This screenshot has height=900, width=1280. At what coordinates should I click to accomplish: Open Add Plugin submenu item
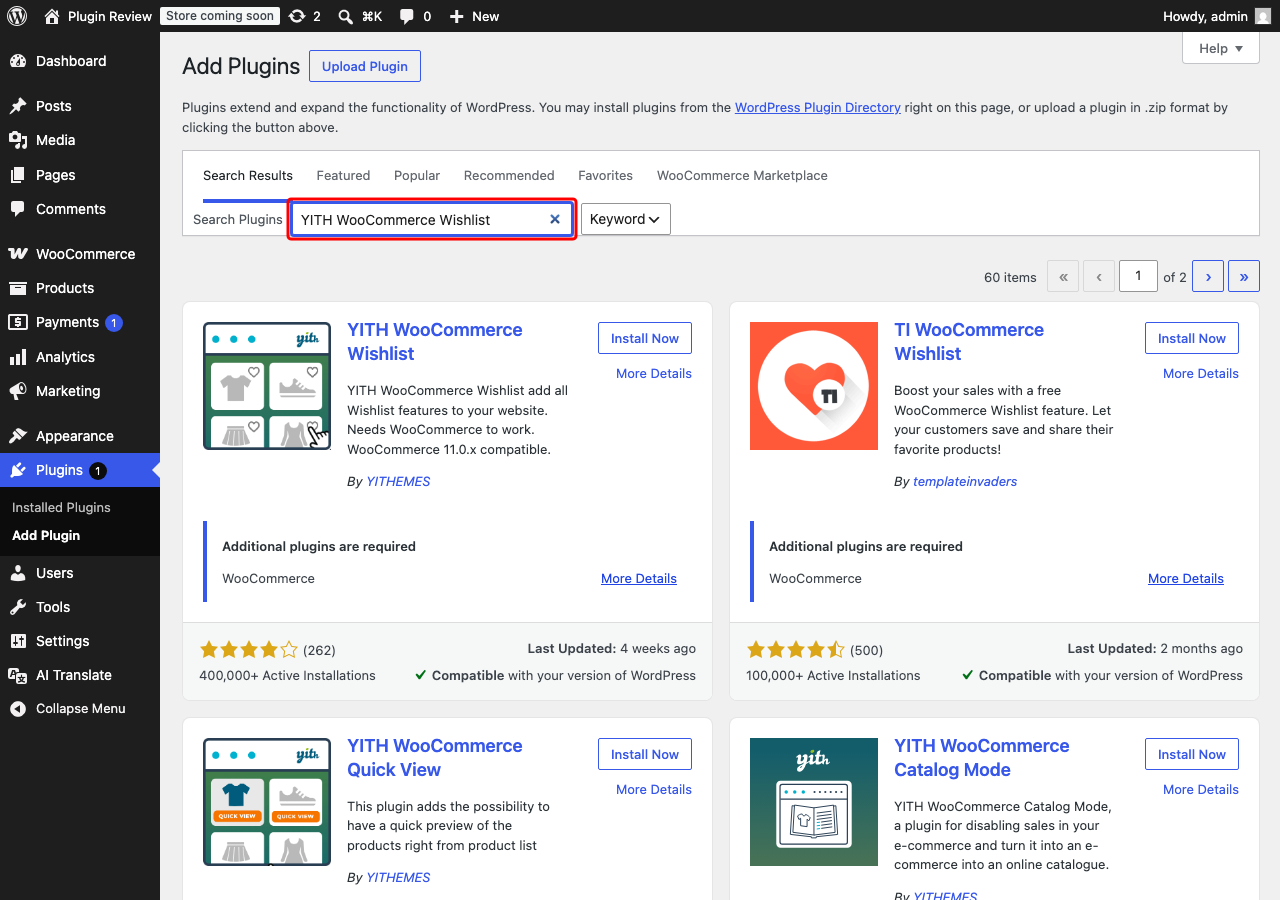tap(46, 535)
